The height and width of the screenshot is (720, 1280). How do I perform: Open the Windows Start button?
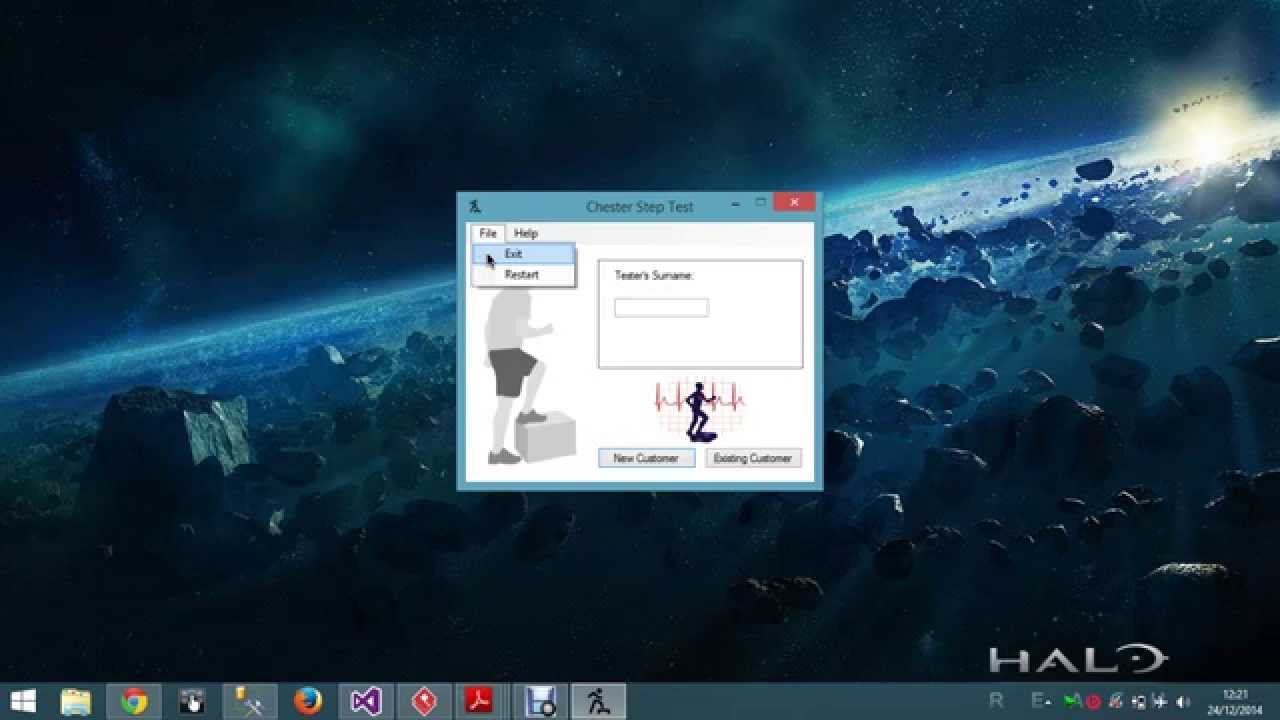23,702
